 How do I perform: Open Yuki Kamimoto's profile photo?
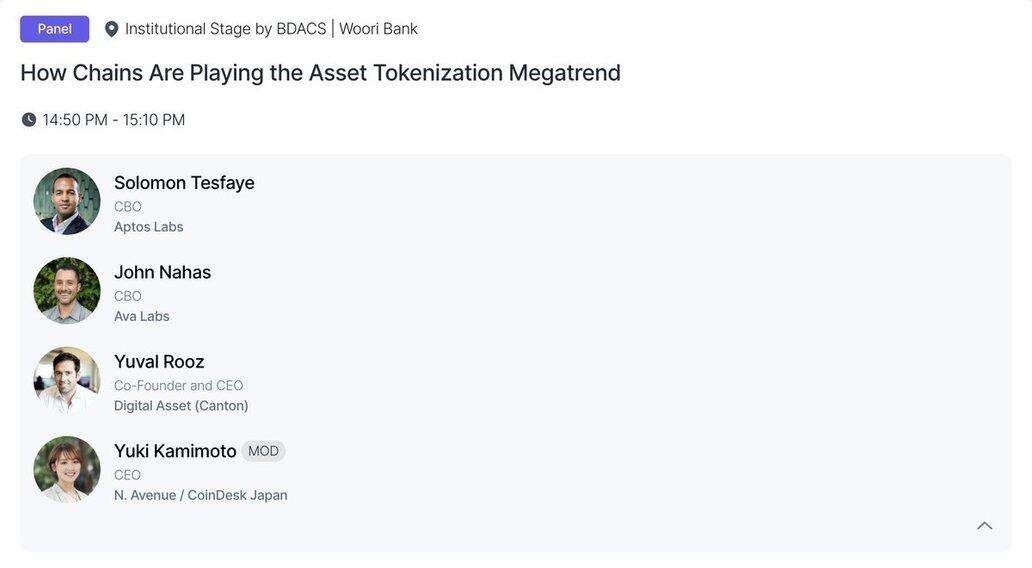click(67, 470)
